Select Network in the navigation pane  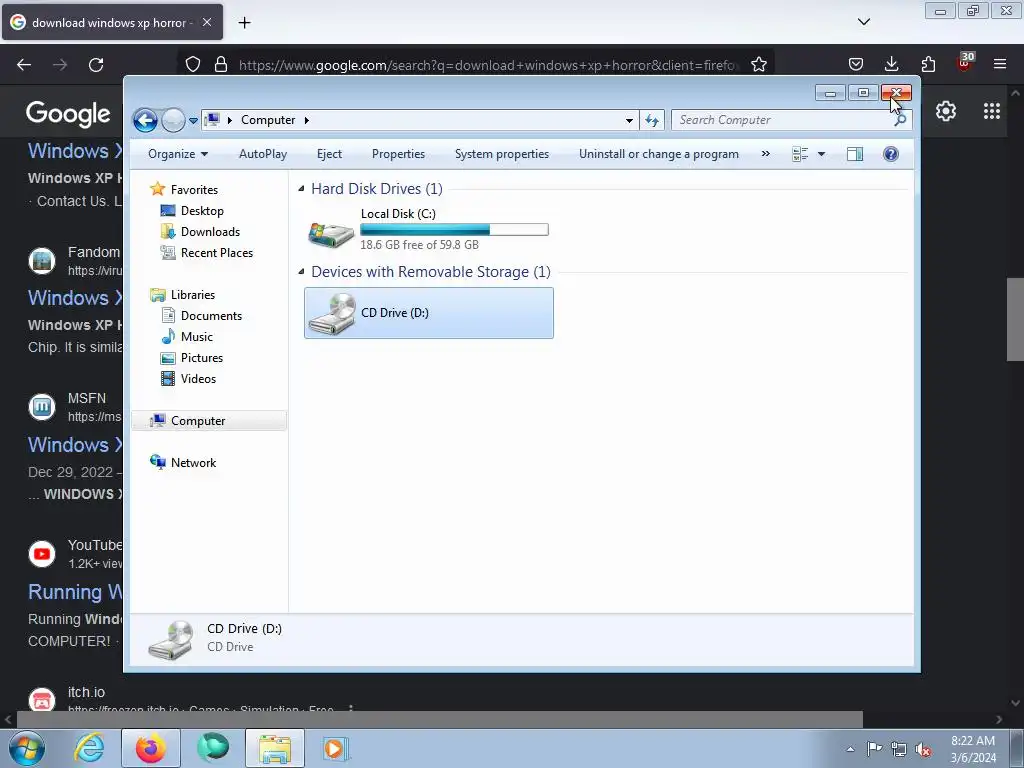193,463
